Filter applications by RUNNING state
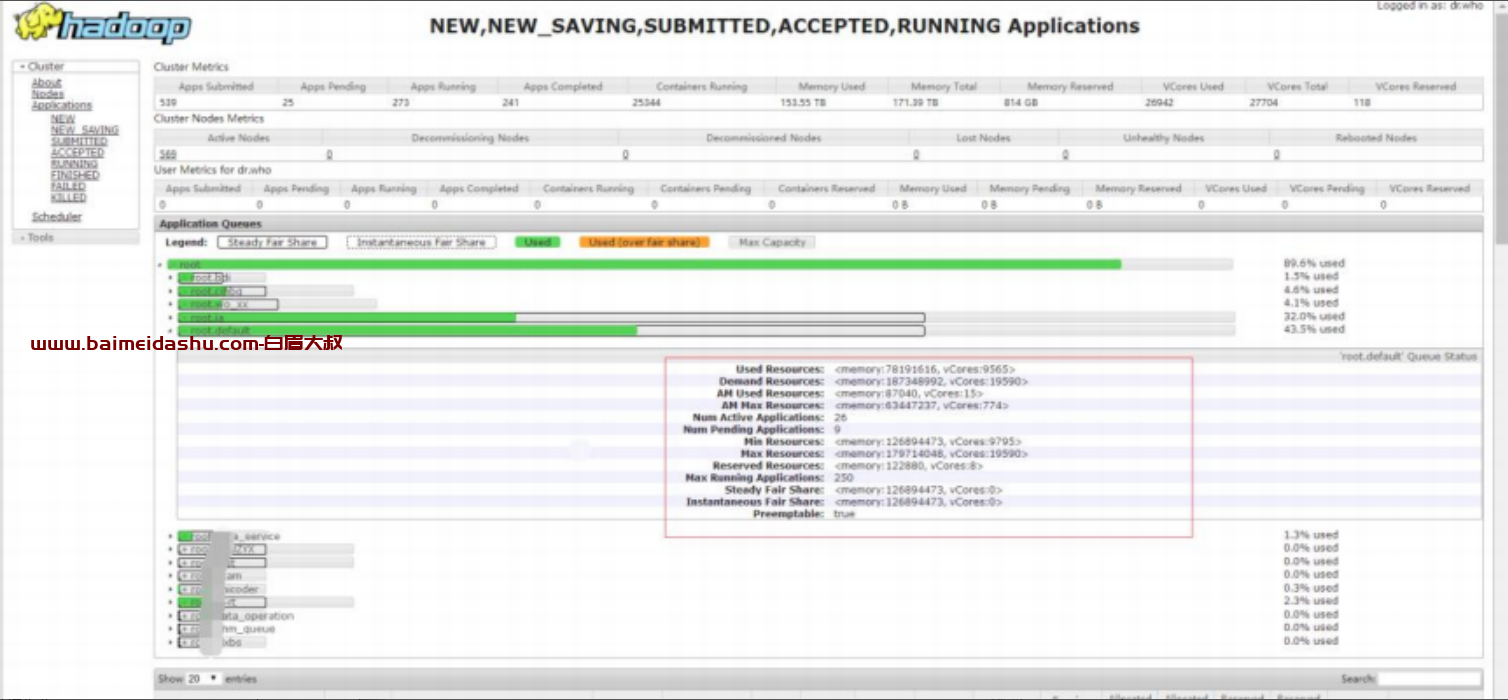This screenshot has height=700, width=1508. click(x=74, y=164)
